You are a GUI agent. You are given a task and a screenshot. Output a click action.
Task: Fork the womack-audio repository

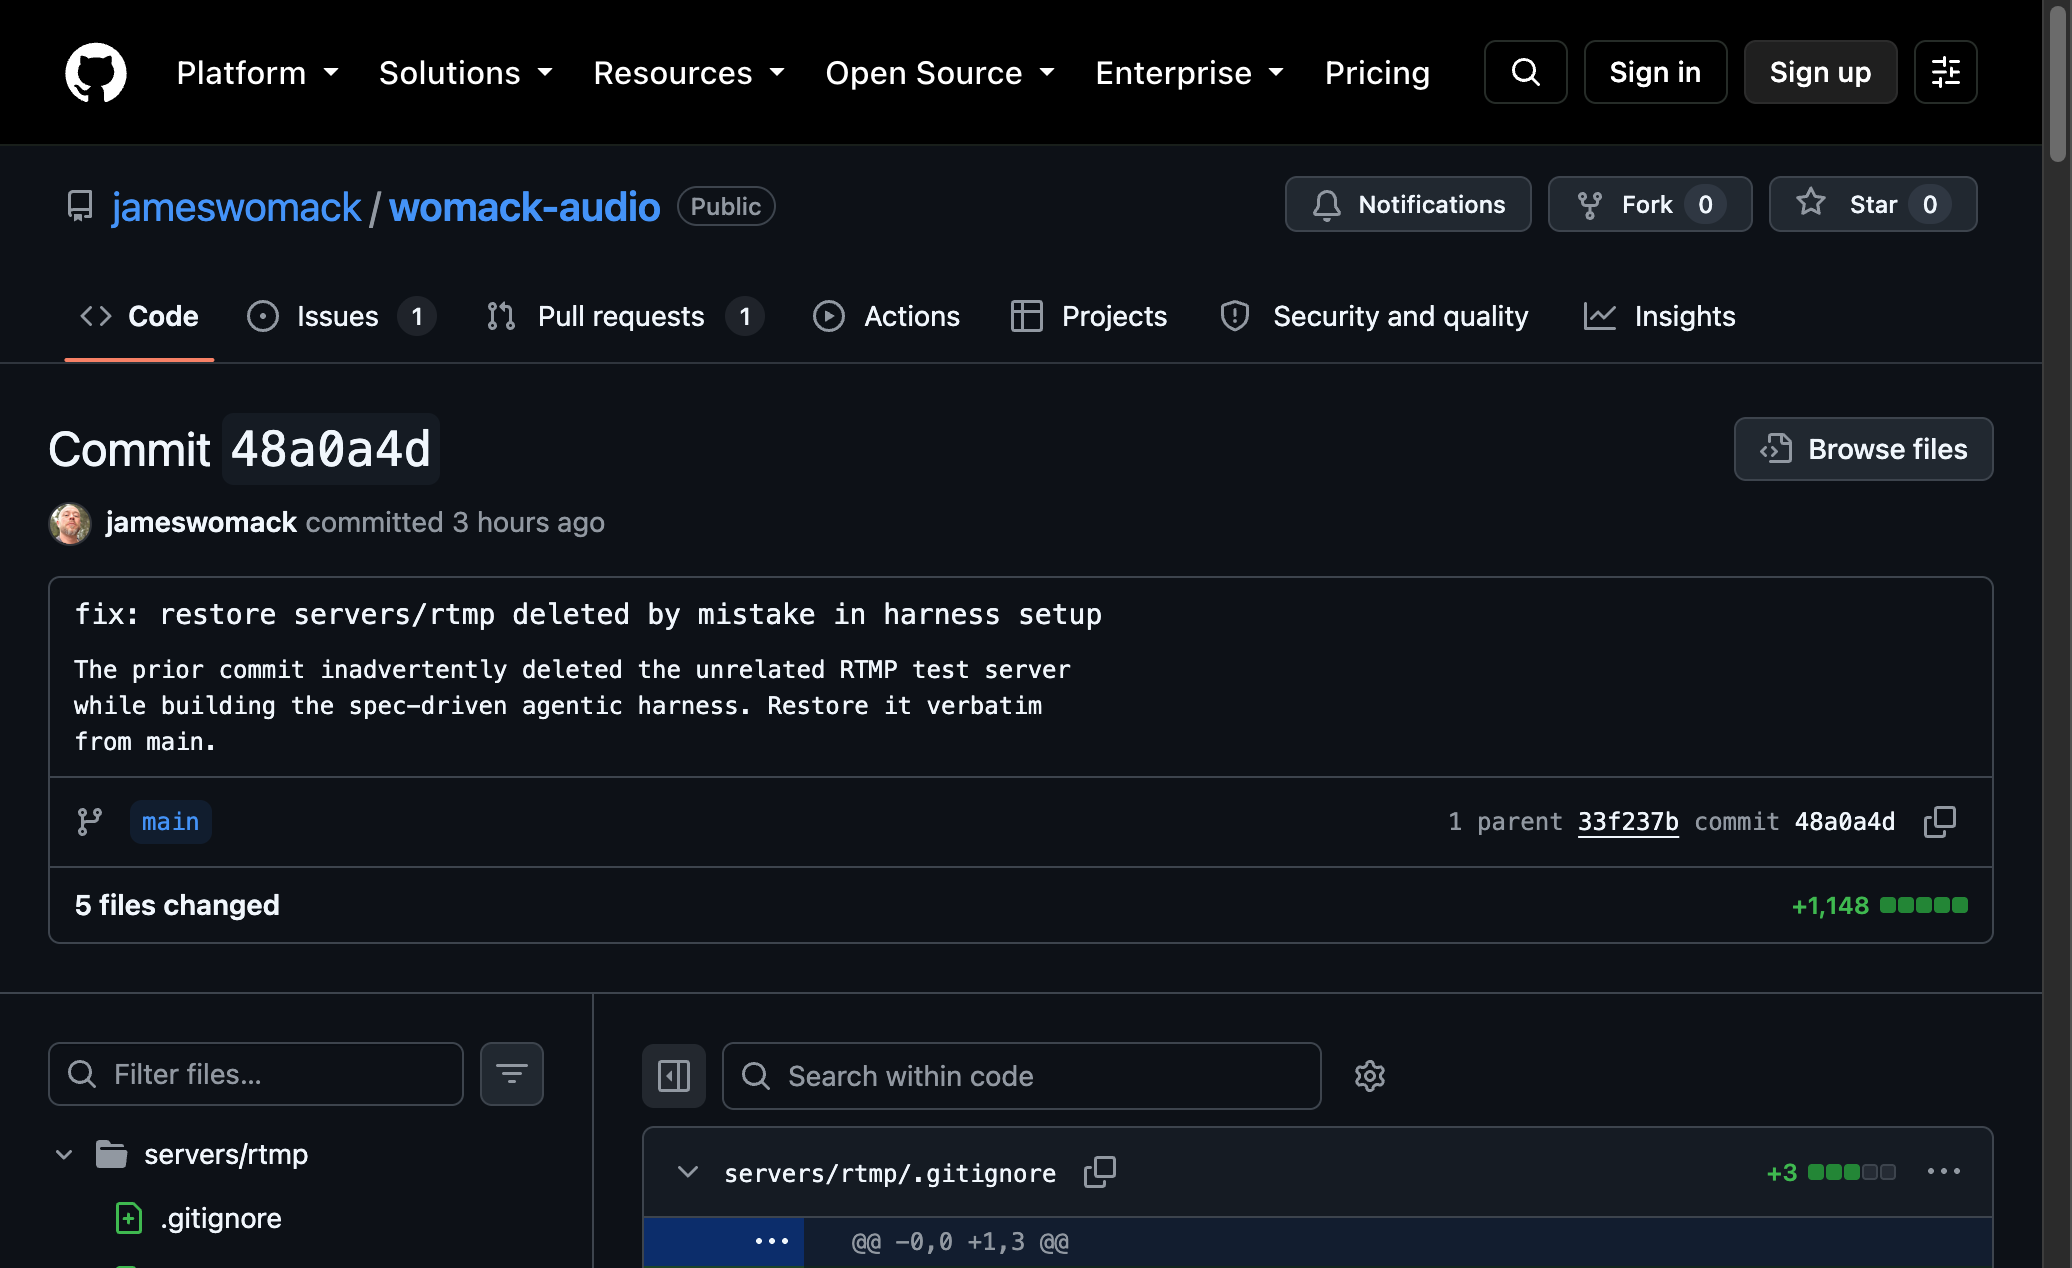coord(1650,204)
